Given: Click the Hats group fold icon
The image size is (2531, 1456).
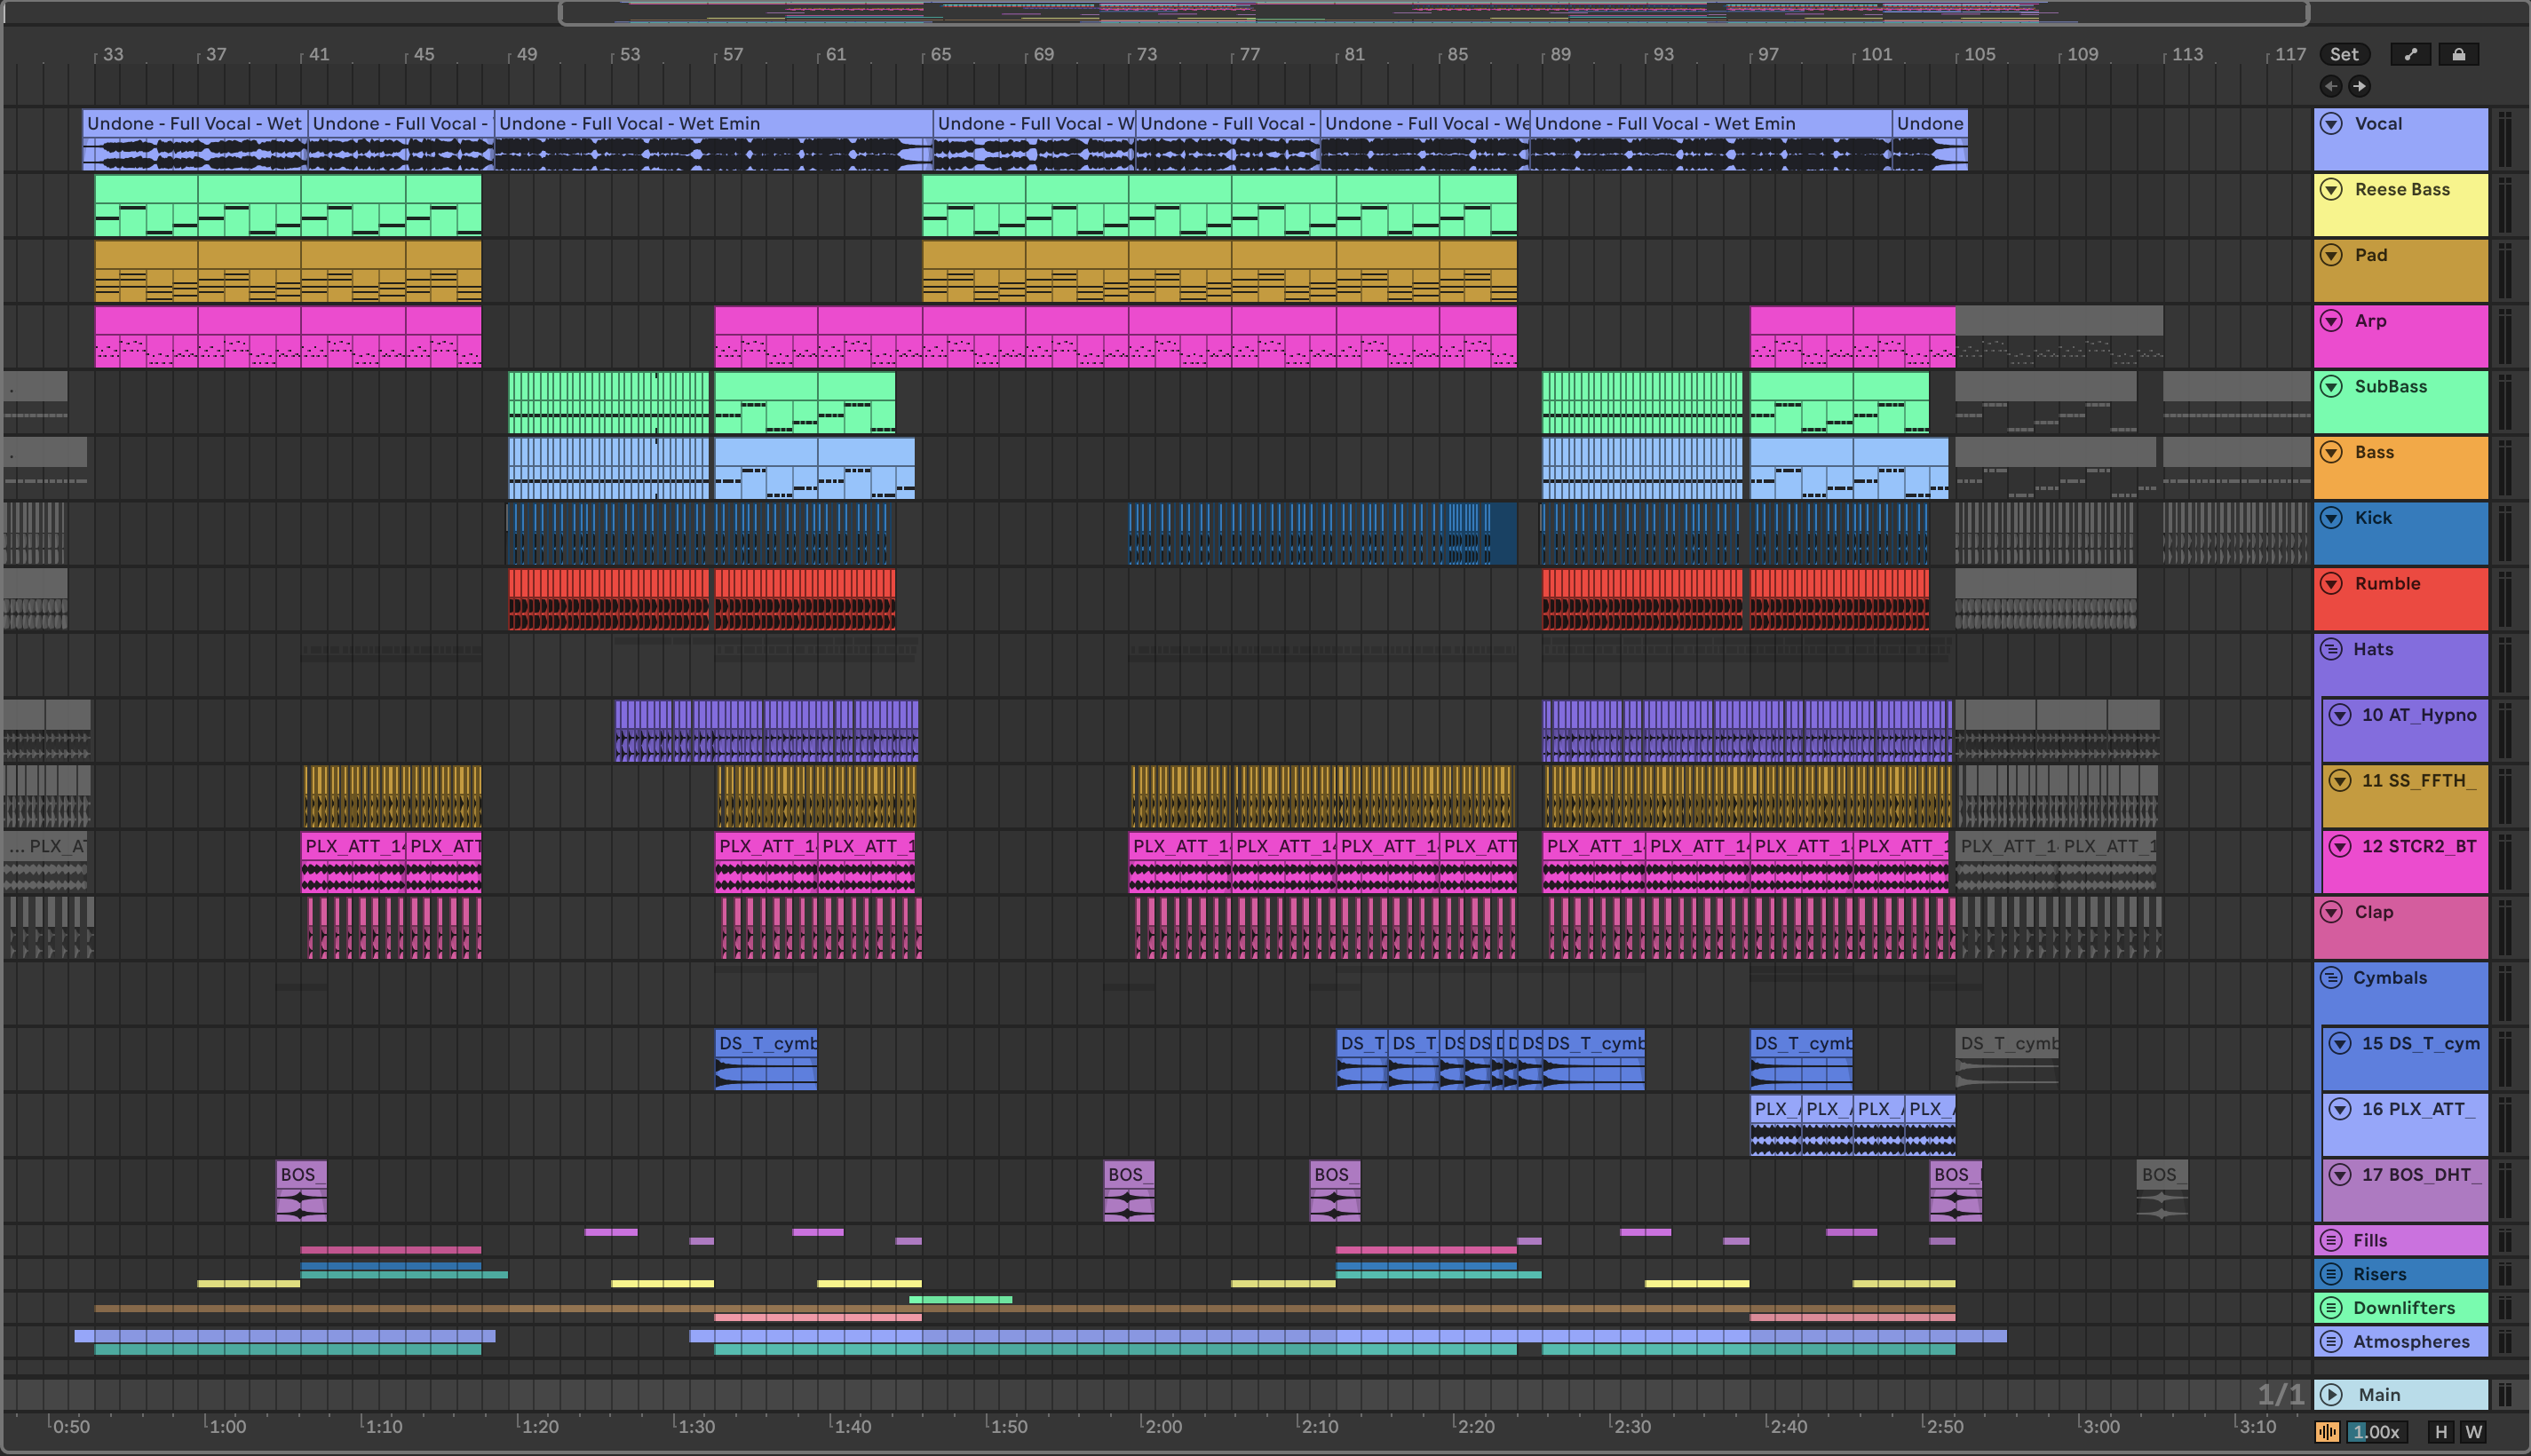Looking at the screenshot, I should click(x=2332, y=649).
